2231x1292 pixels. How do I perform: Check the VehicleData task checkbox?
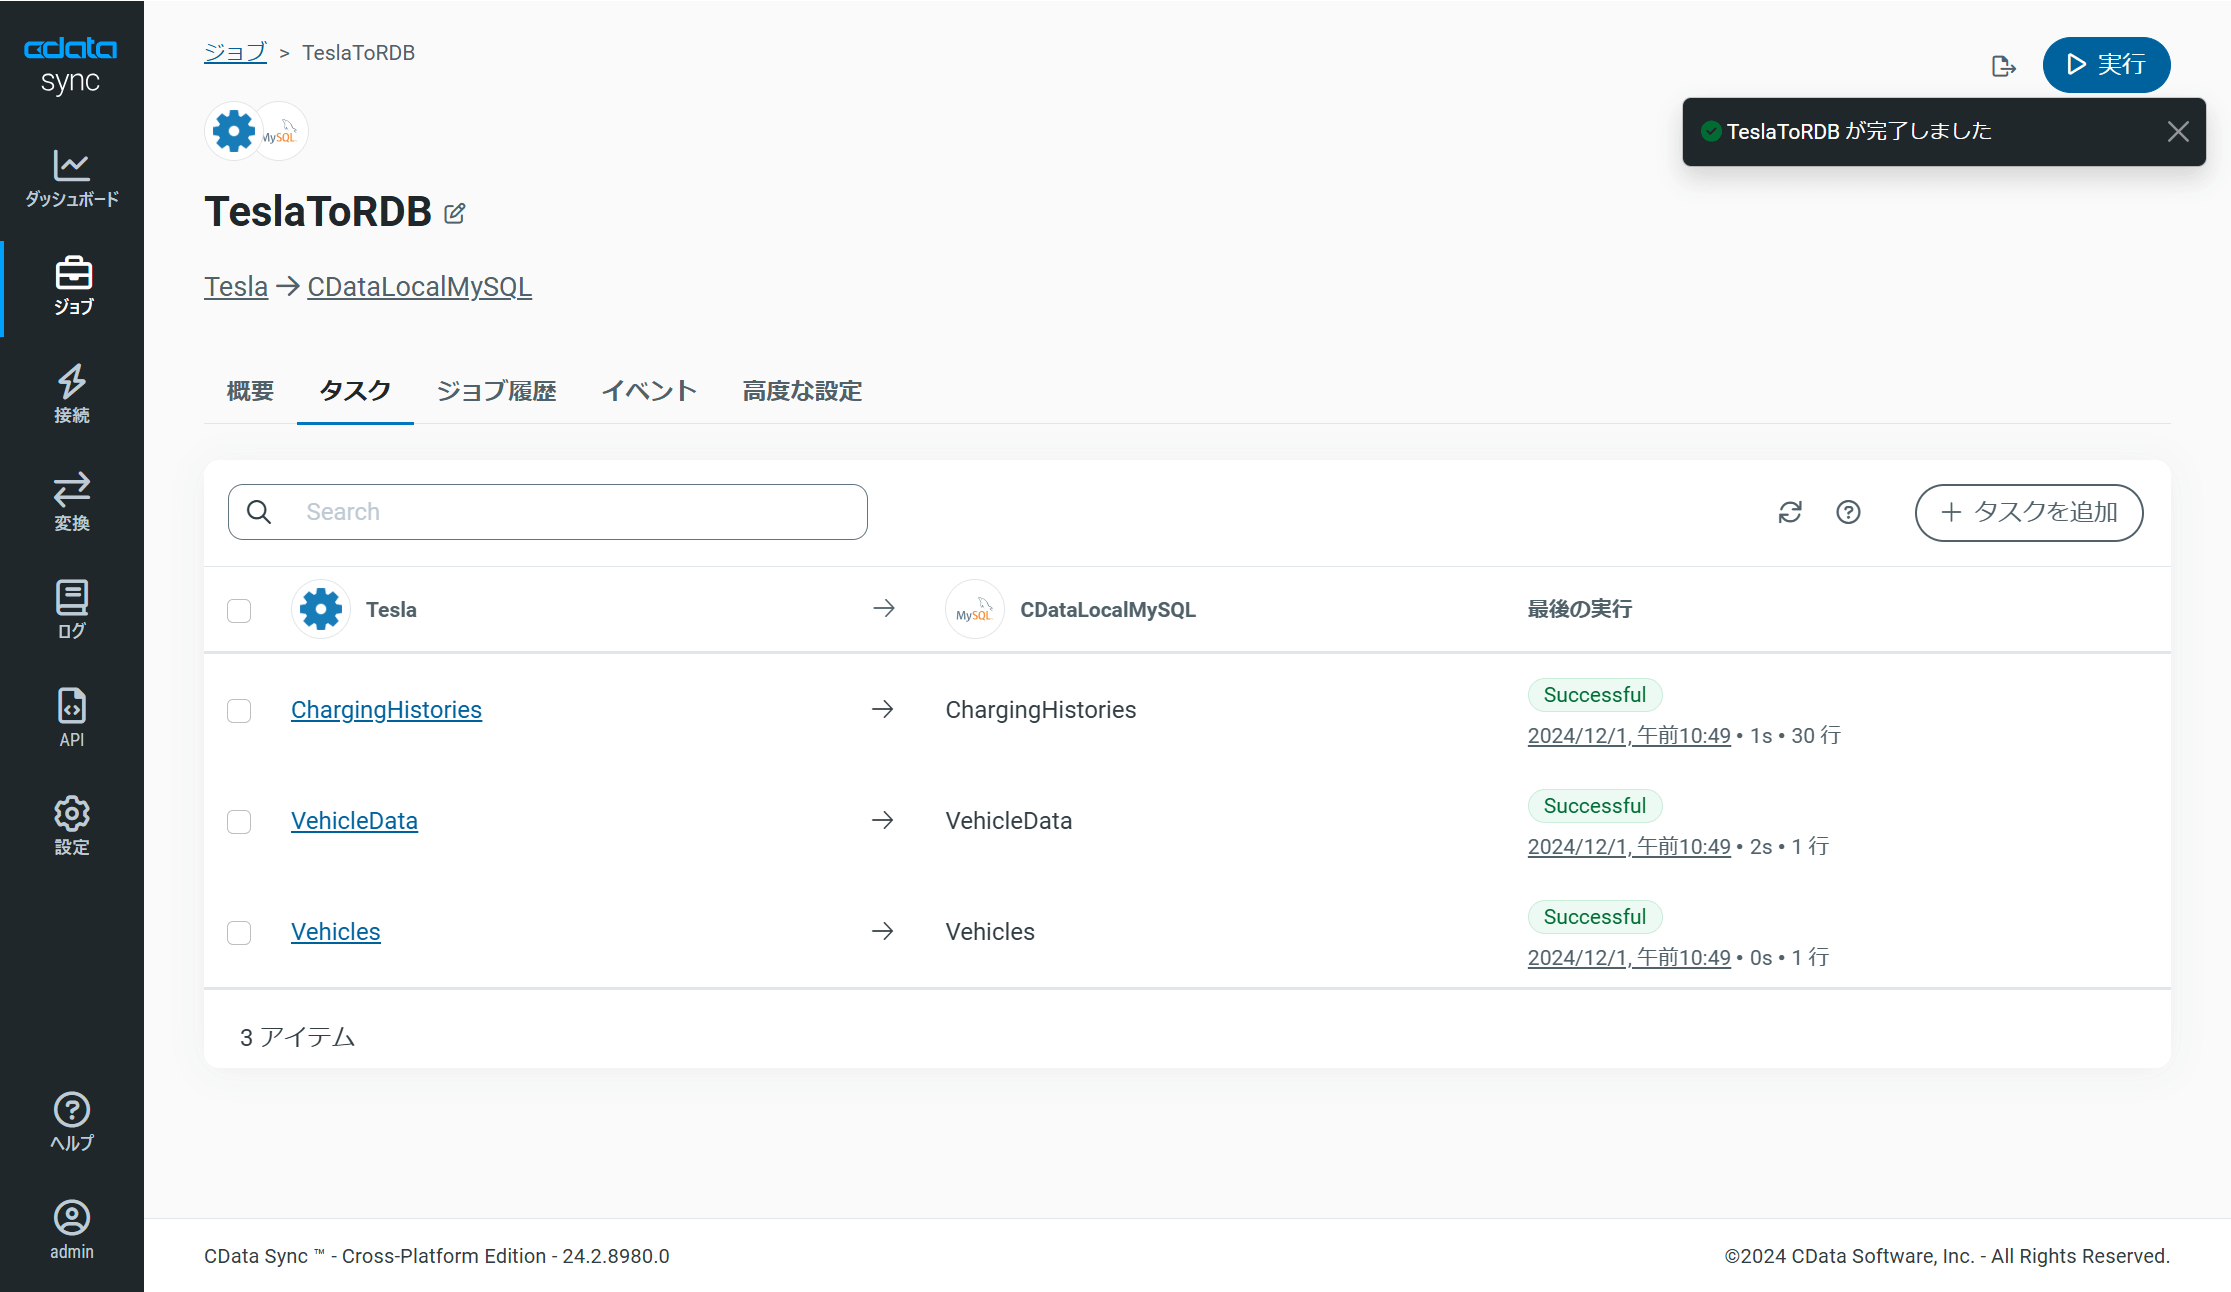pyautogui.click(x=239, y=822)
